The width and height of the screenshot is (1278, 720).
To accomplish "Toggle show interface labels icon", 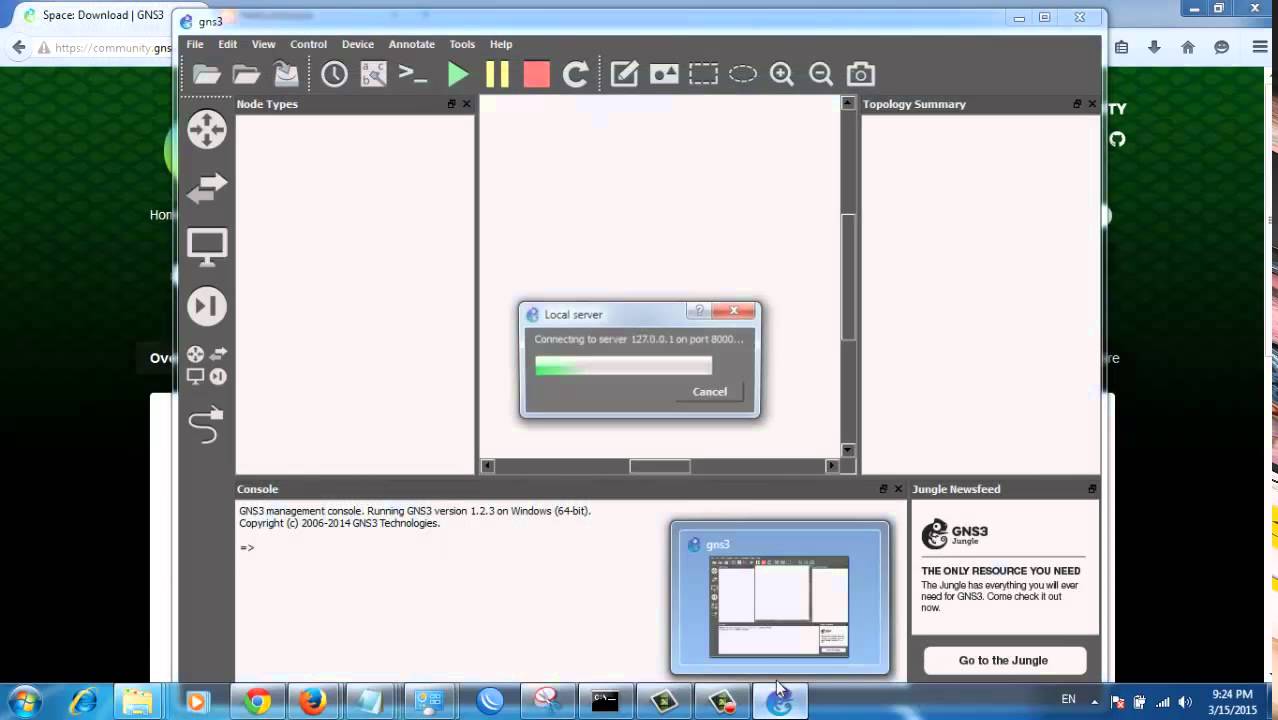I will pyautogui.click(x=373, y=74).
